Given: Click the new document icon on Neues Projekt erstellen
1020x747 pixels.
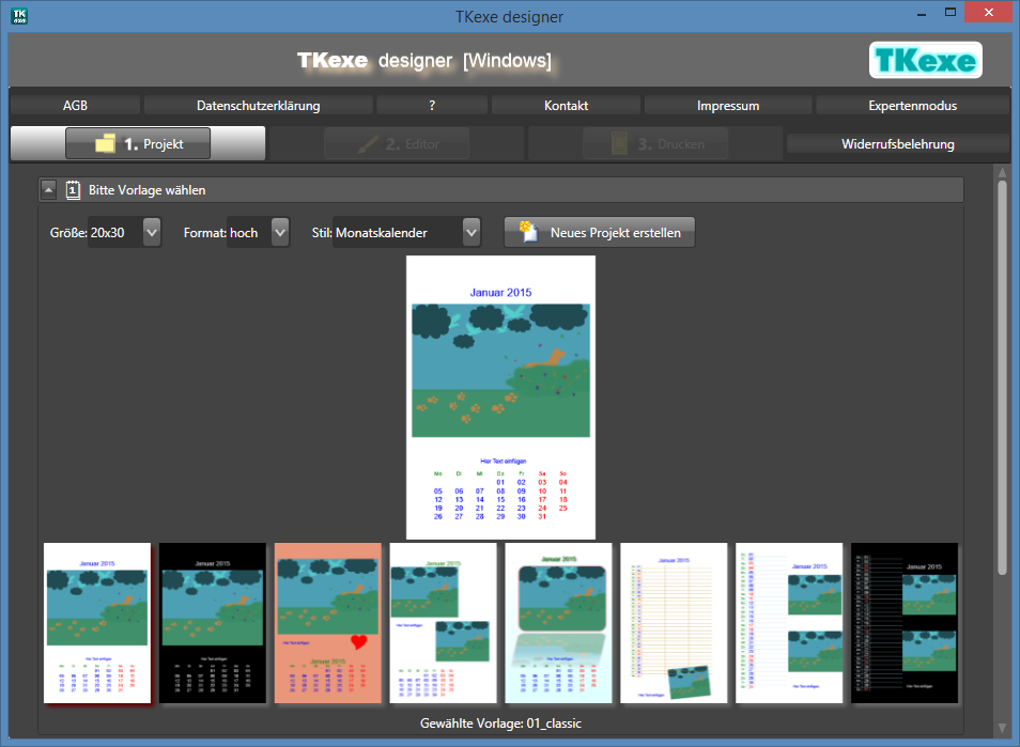Looking at the screenshot, I should click(x=529, y=232).
